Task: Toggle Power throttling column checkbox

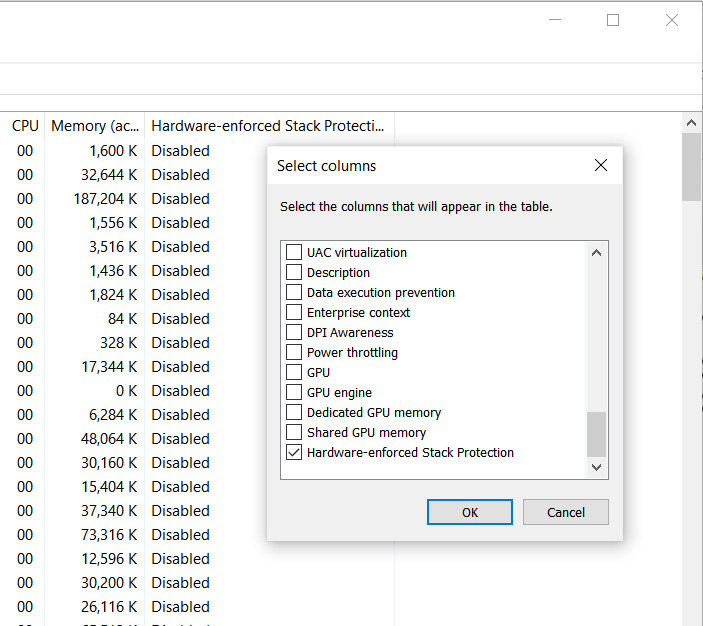Action: point(294,352)
